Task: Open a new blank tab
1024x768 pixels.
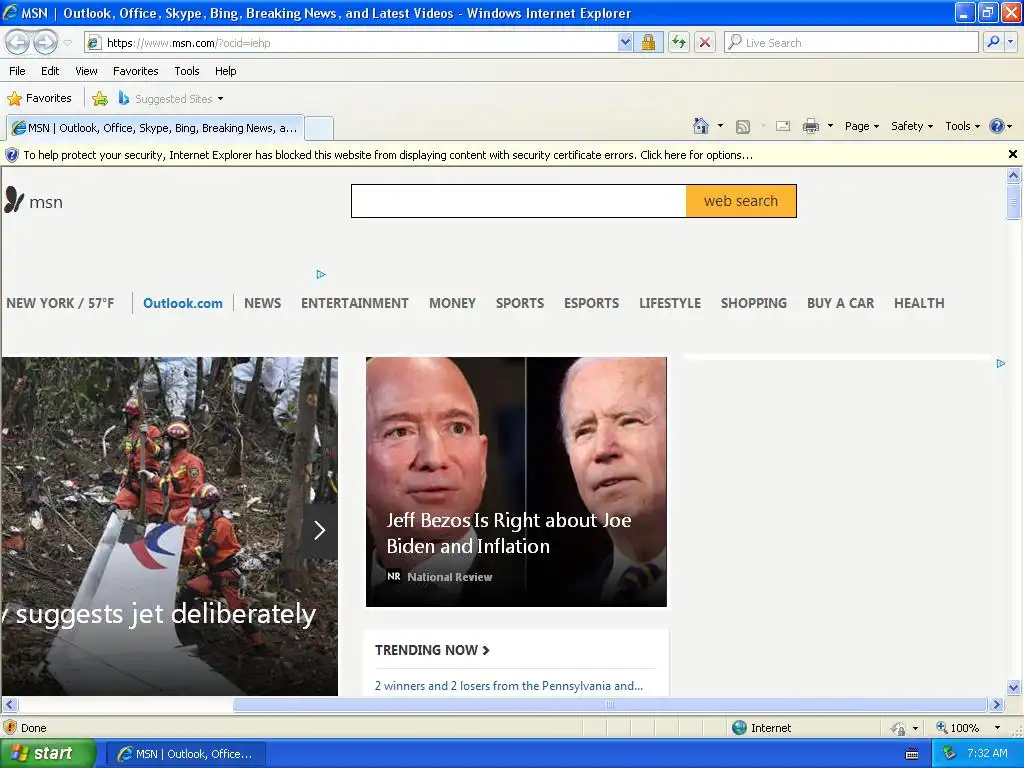Action: pos(319,128)
